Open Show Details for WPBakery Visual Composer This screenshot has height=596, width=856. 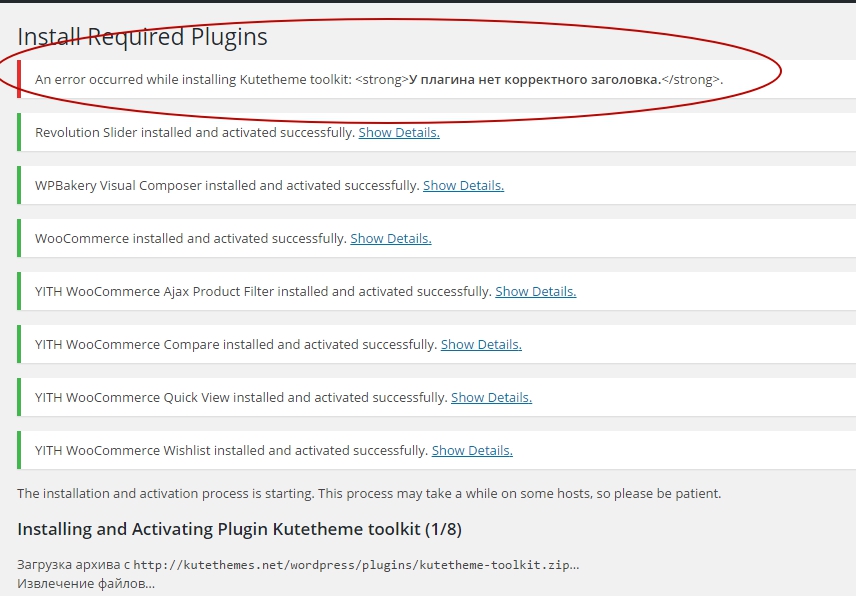click(463, 186)
